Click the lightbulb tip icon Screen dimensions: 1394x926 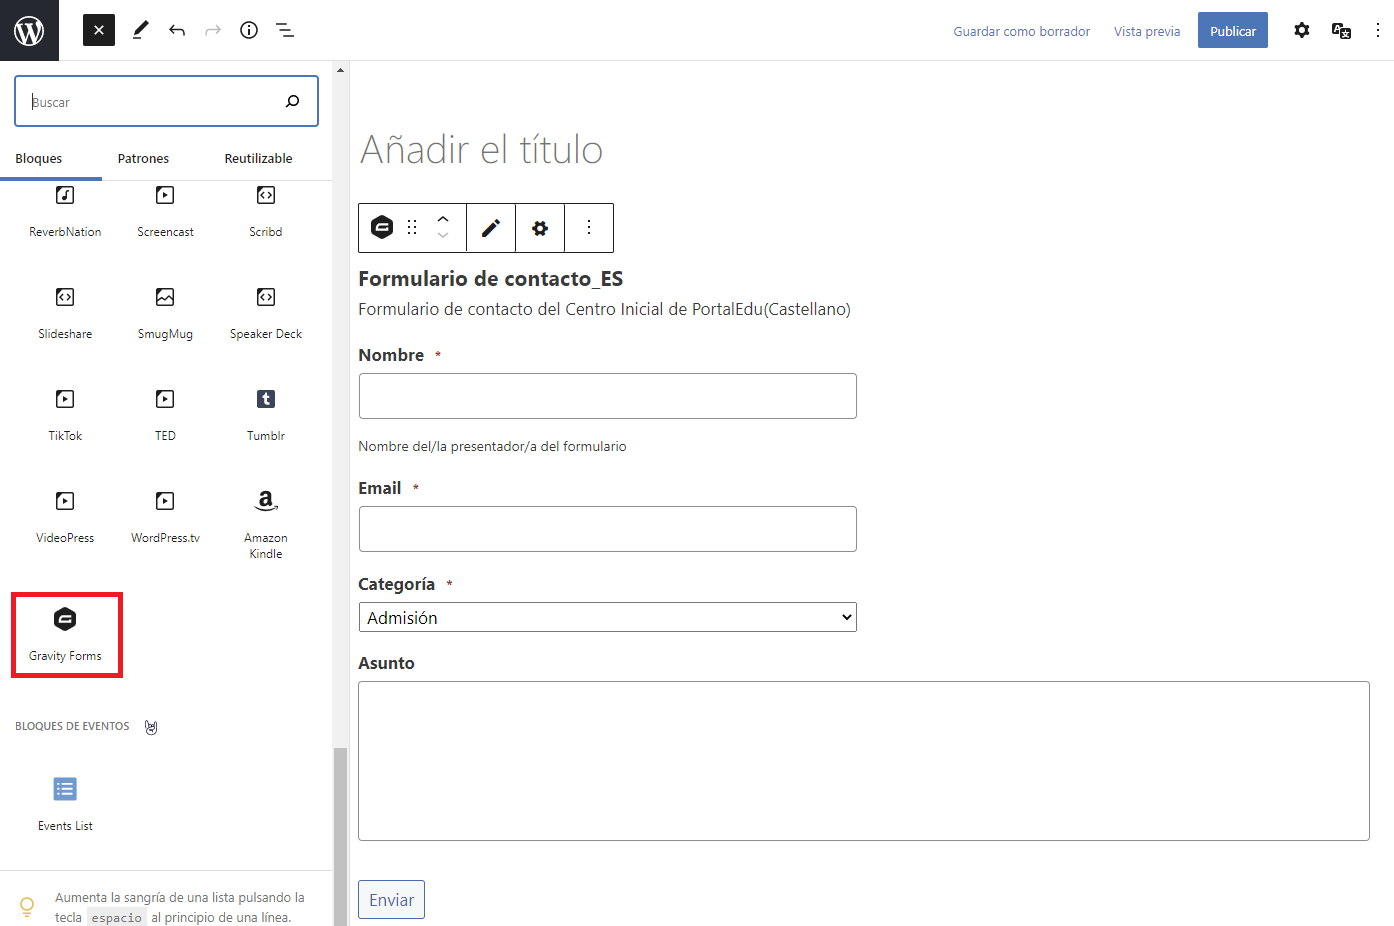point(27,907)
